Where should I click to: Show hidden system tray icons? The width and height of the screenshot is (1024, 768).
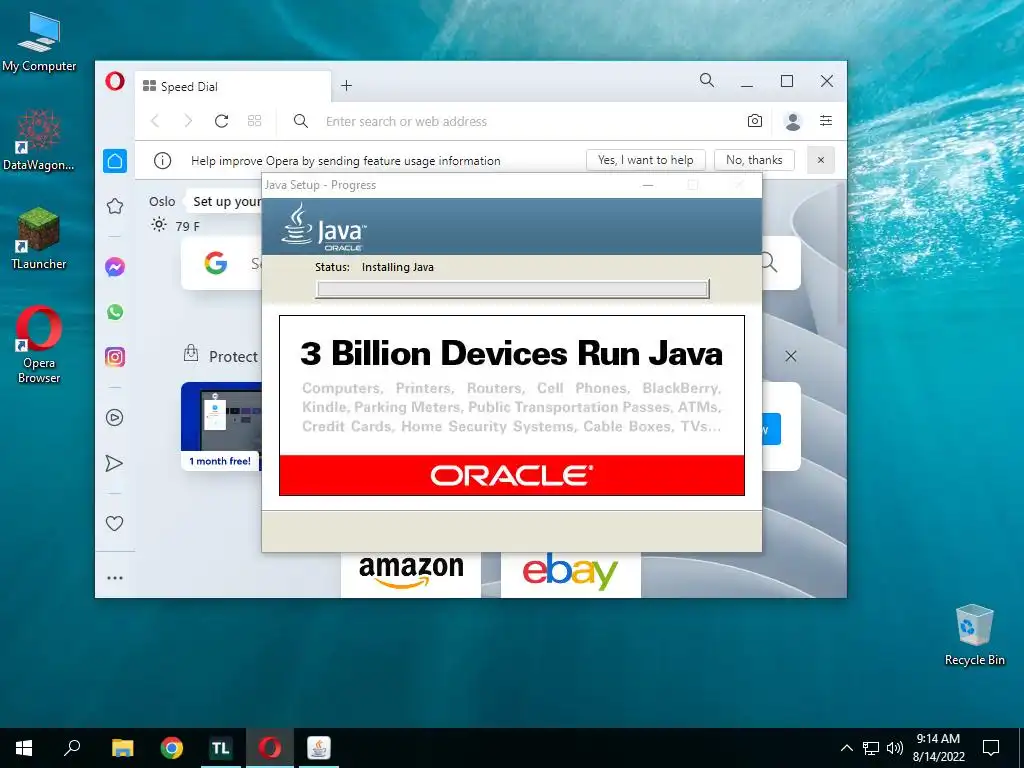click(846, 748)
